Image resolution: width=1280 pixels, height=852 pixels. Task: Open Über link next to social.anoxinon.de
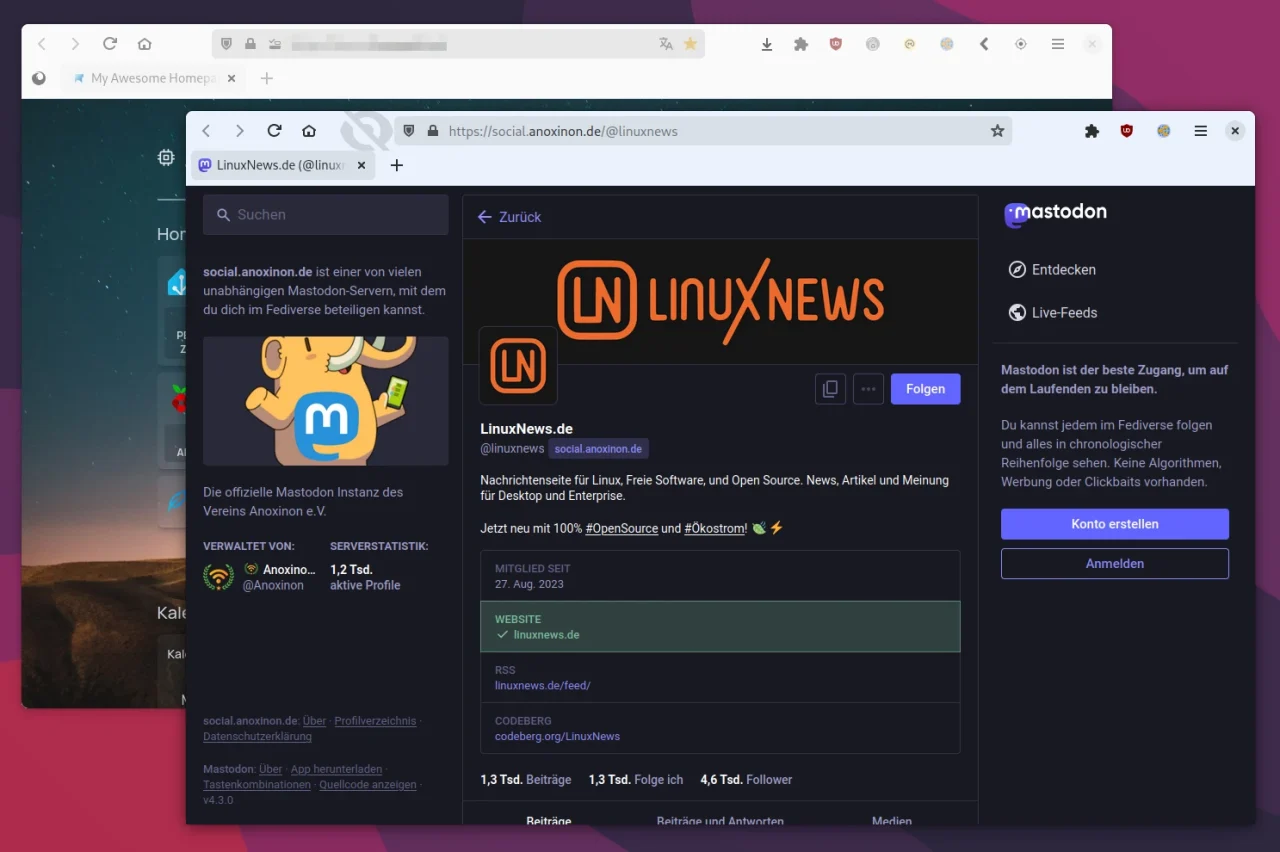pyautogui.click(x=315, y=721)
